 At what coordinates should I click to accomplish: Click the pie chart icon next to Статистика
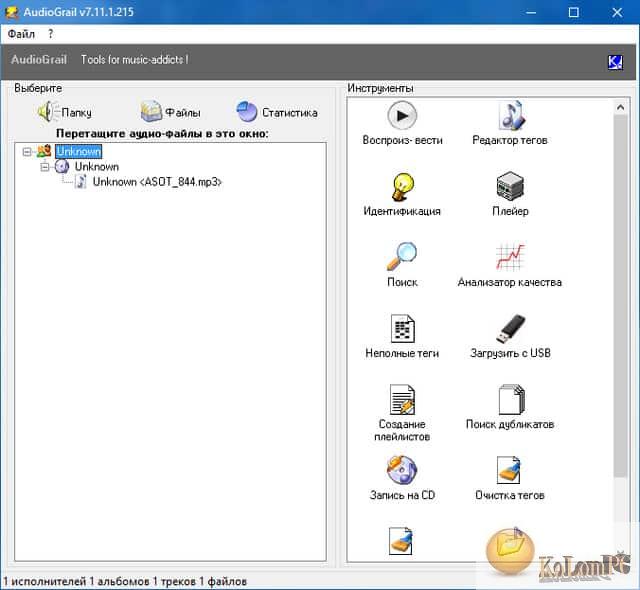point(247,111)
